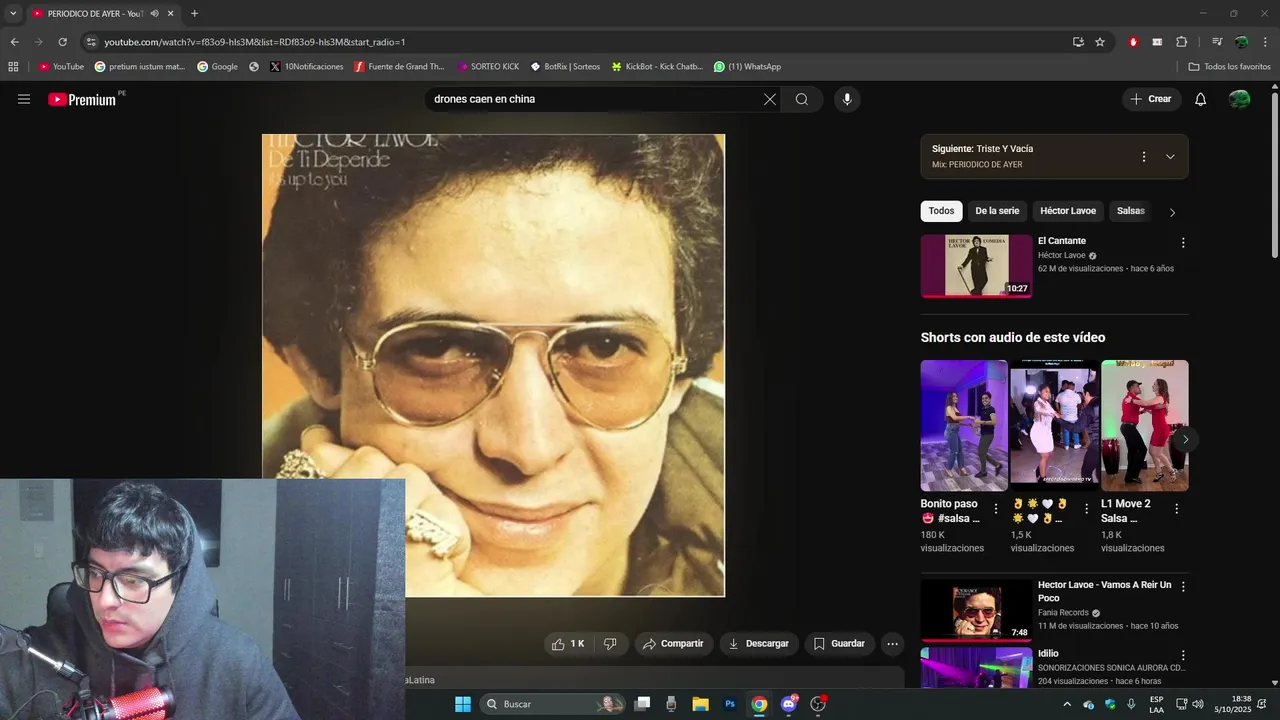Click Compartir share button

673,644
